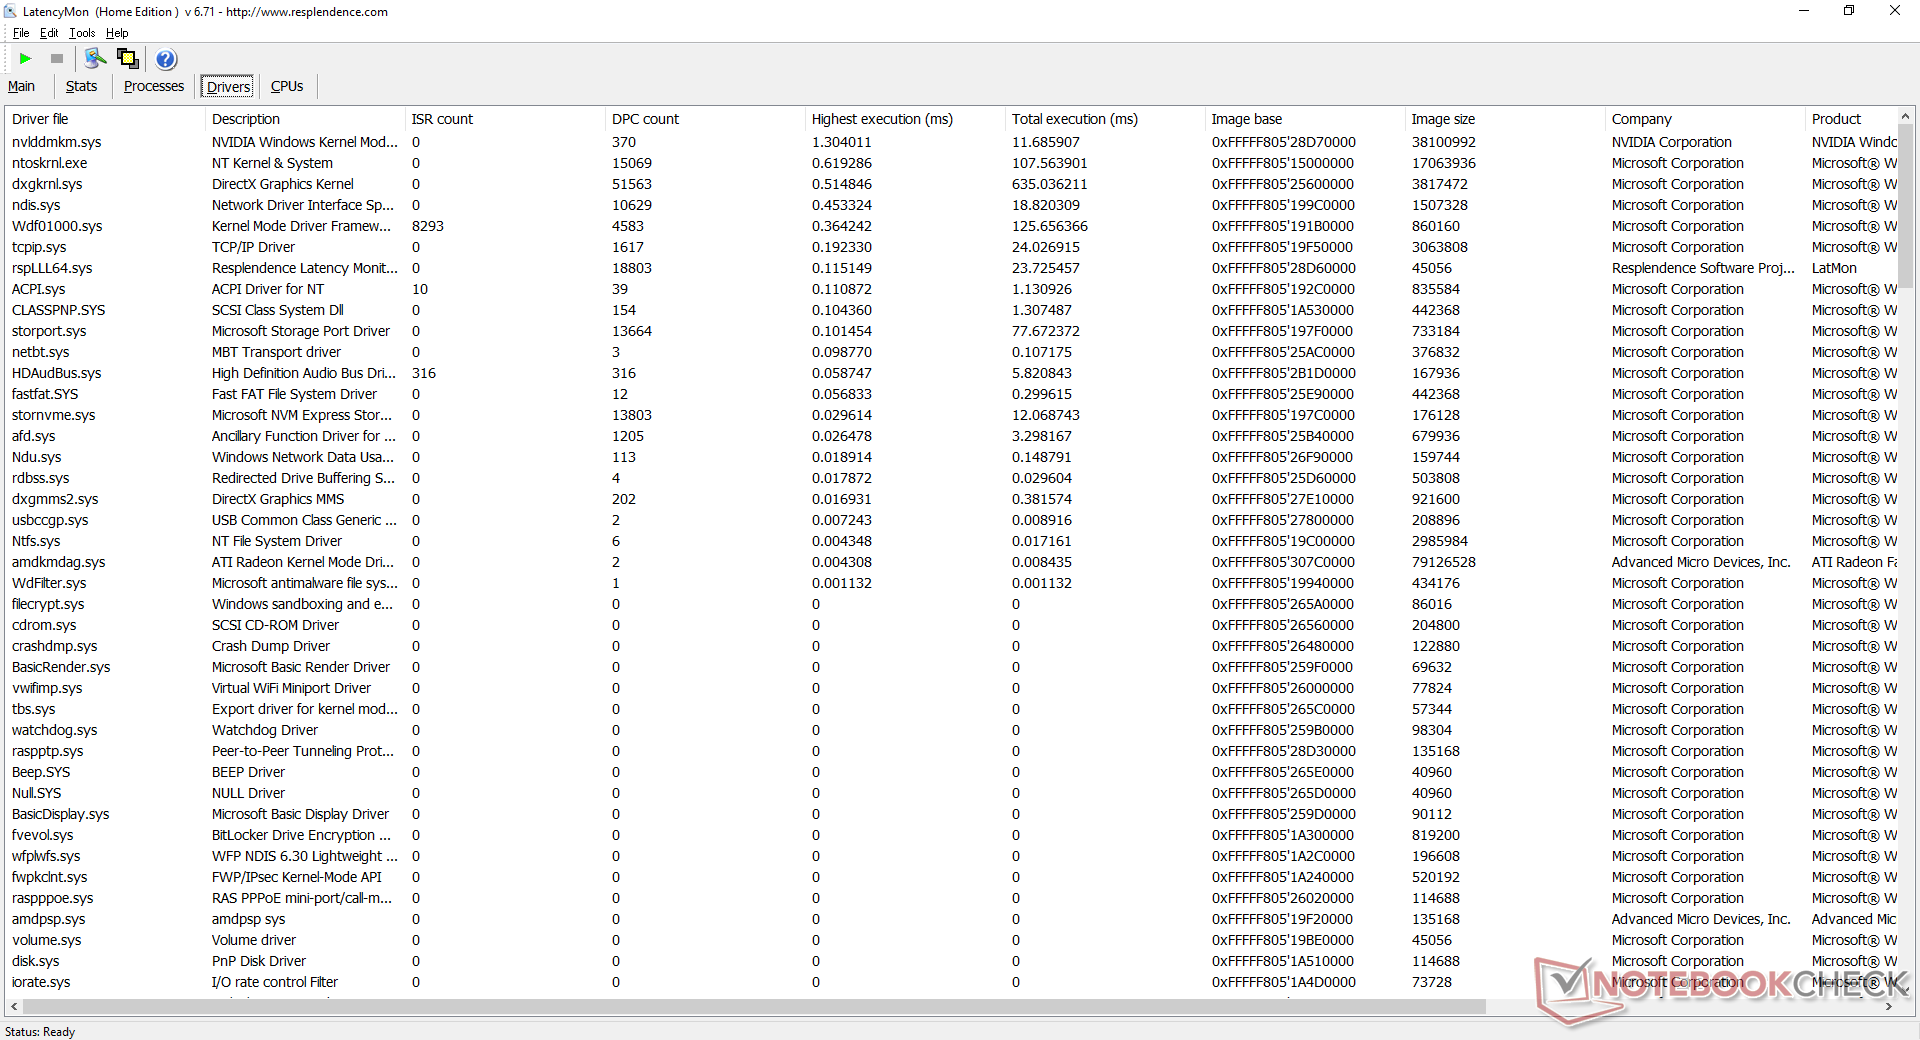Click the LatencyMon app icon in title bar
The image size is (1920, 1040).
[11, 12]
